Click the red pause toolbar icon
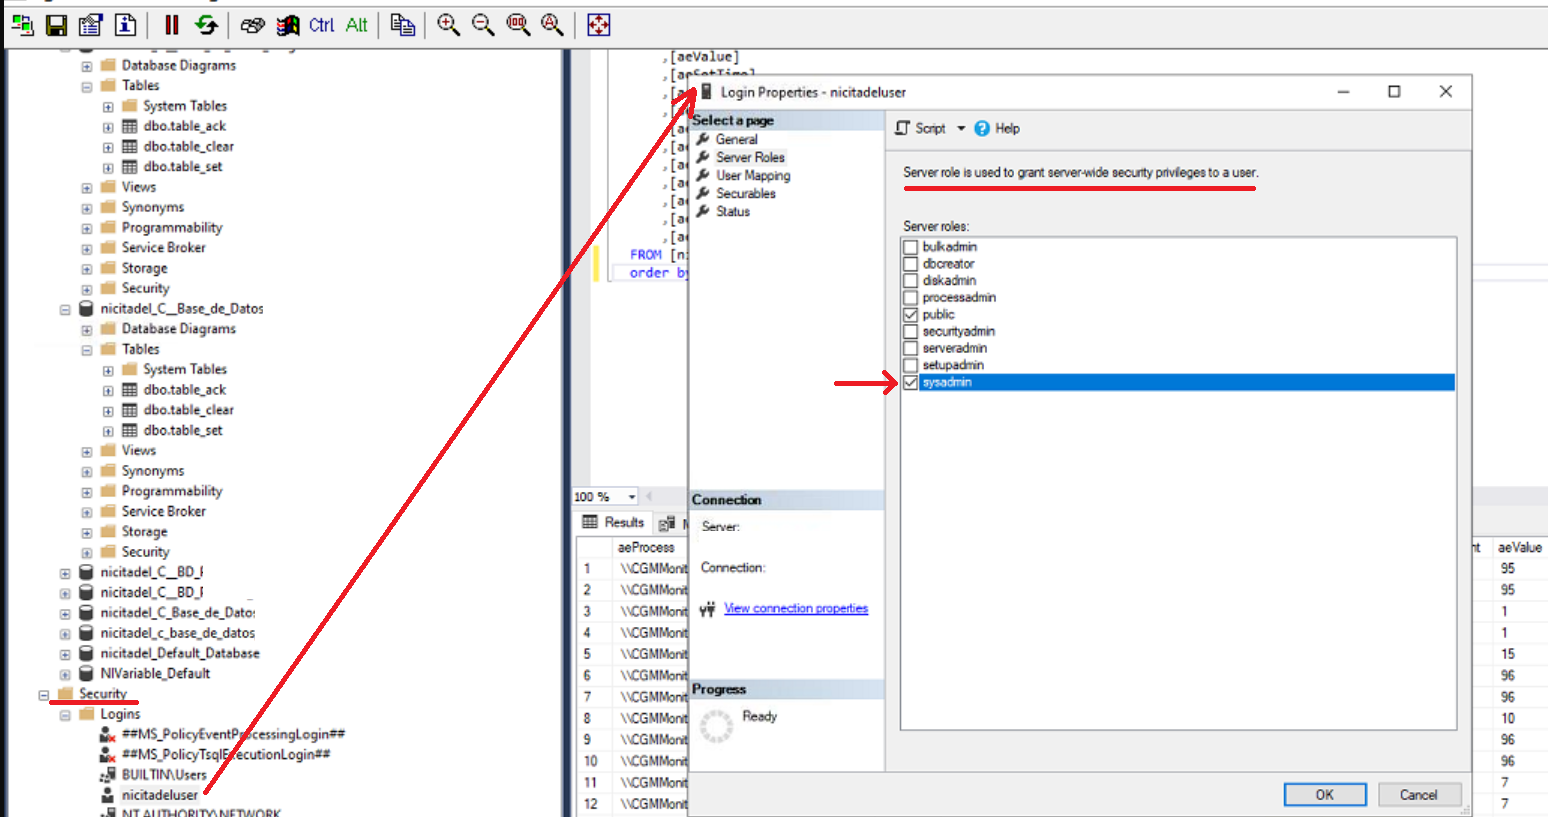Viewport: 1548px width, 817px height. pyautogui.click(x=172, y=25)
